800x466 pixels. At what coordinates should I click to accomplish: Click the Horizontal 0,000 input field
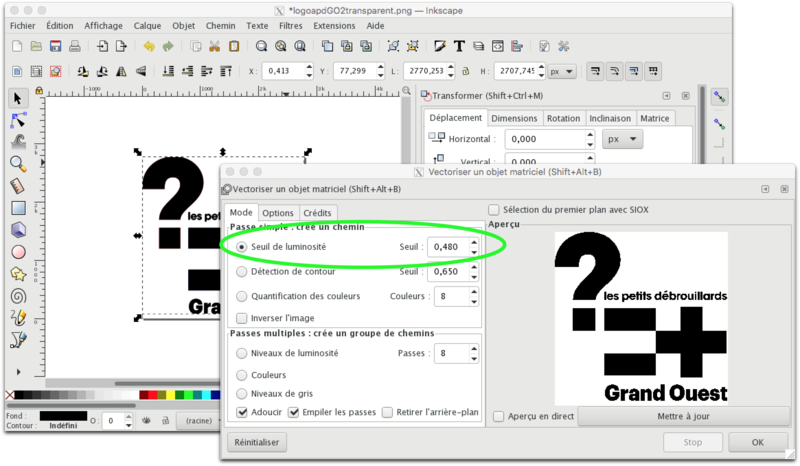545,139
